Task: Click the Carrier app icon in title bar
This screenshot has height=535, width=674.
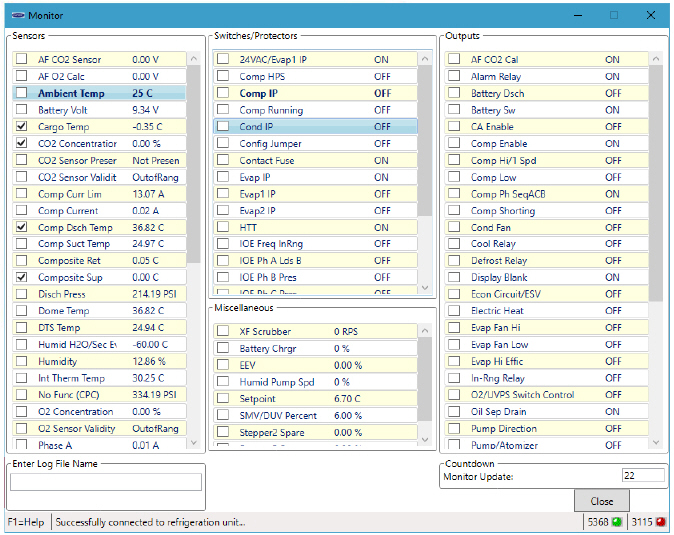Action: pos(18,15)
